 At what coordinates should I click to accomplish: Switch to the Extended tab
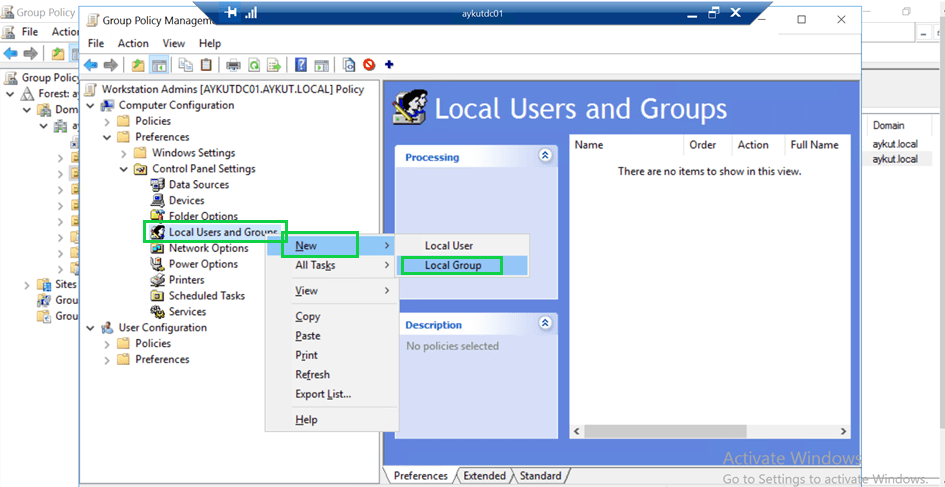[484, 476]
